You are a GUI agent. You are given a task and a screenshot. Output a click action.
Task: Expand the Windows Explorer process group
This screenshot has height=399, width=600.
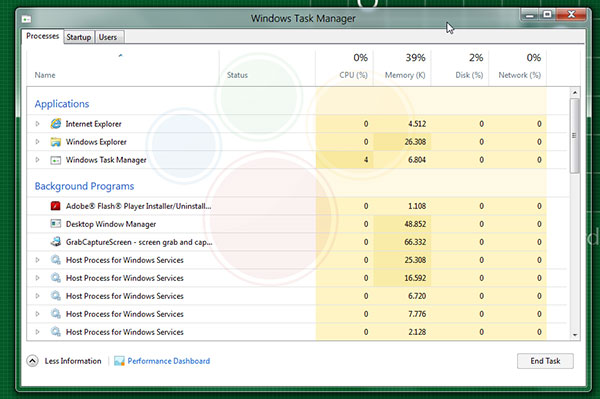(38, 142)
